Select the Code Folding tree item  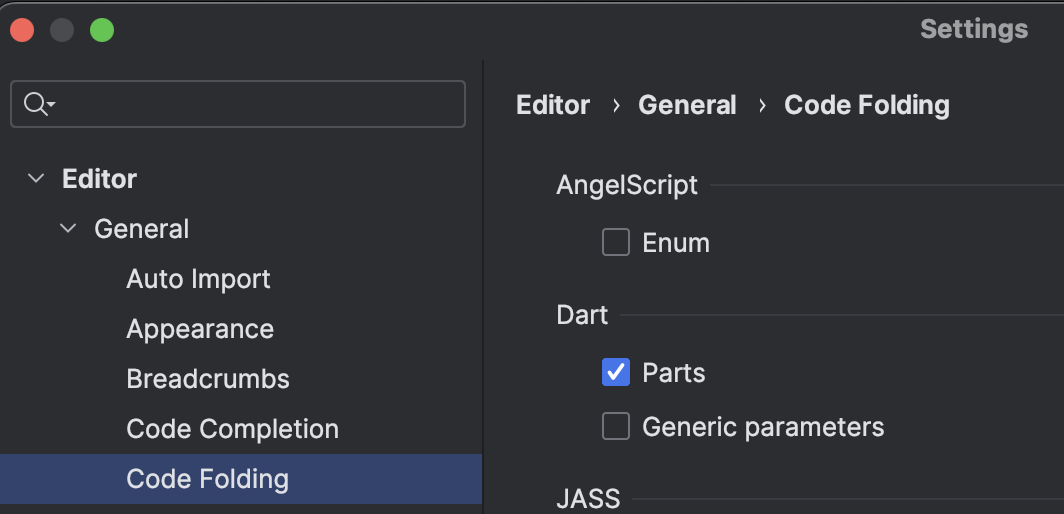pos(207,479)
